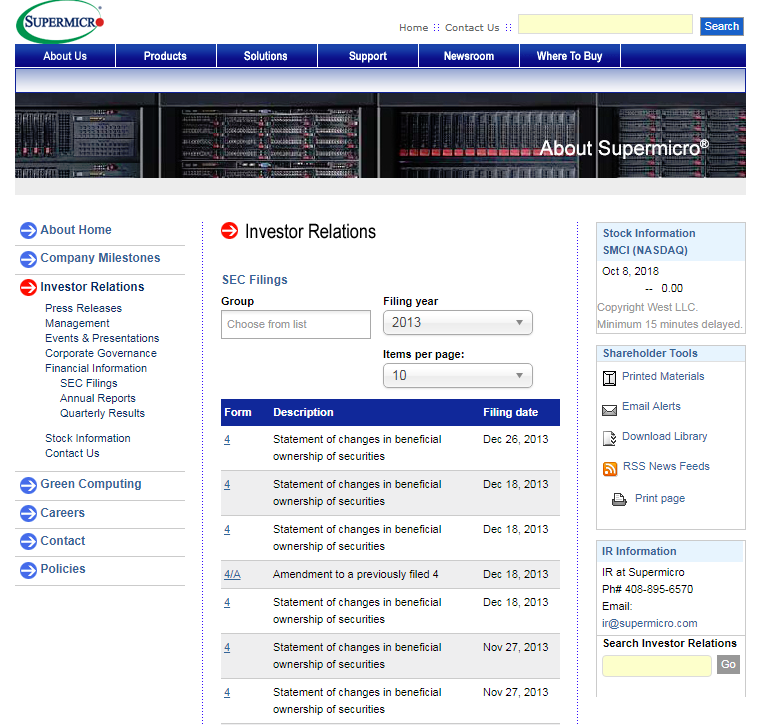Click the Description column header
Image resolution: width=759 pixels, height=725 pixels.
point(304,412)
